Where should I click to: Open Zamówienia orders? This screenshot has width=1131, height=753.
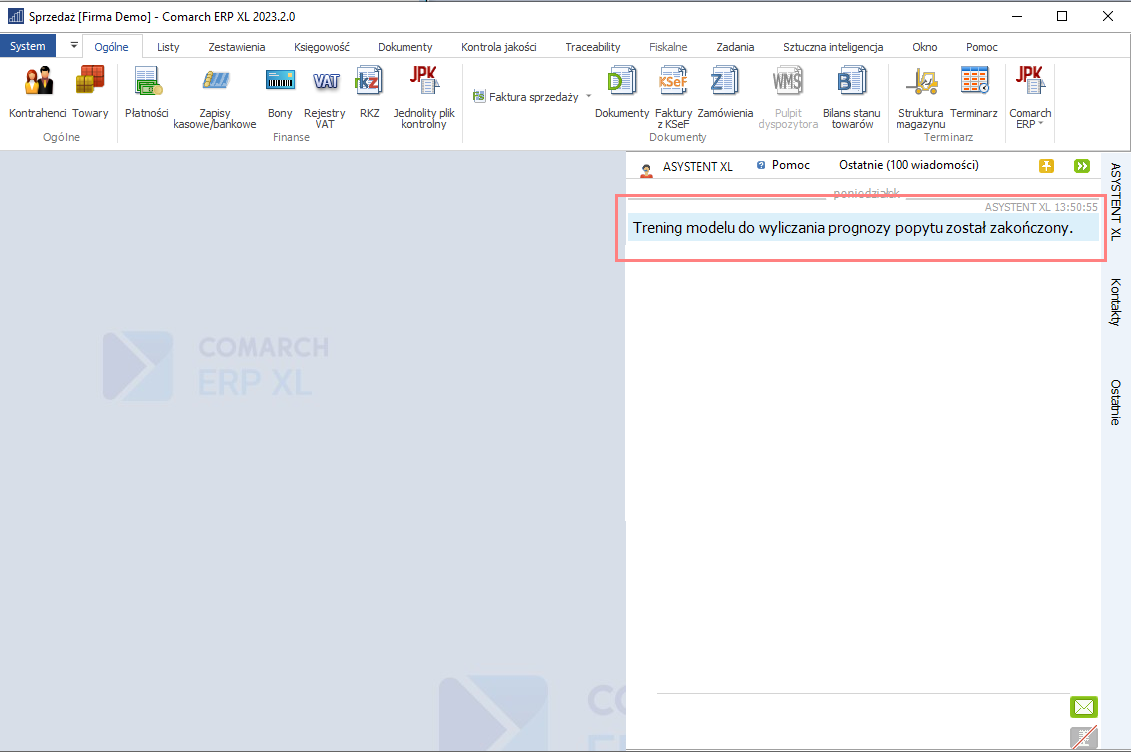click(725, 92)
